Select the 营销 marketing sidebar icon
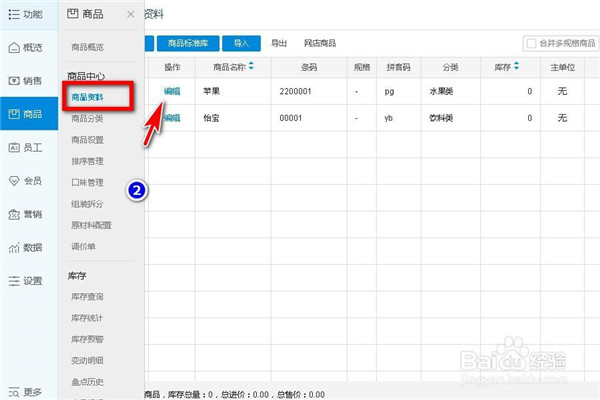This screenshot has height=400, width=600. tap(26, 214)
